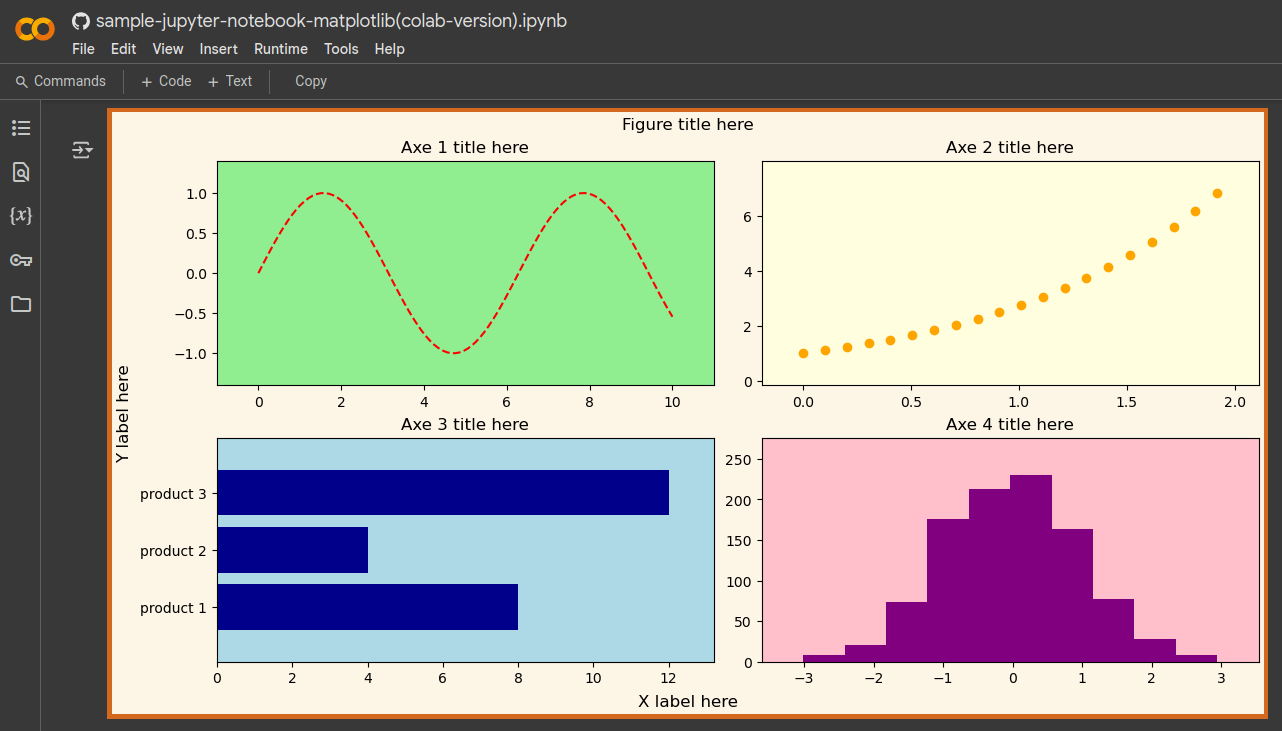Image resolution: width=1282 pixels, height=731 pixels.
Task: Open the Runtime menu
Action: [281, 49]
